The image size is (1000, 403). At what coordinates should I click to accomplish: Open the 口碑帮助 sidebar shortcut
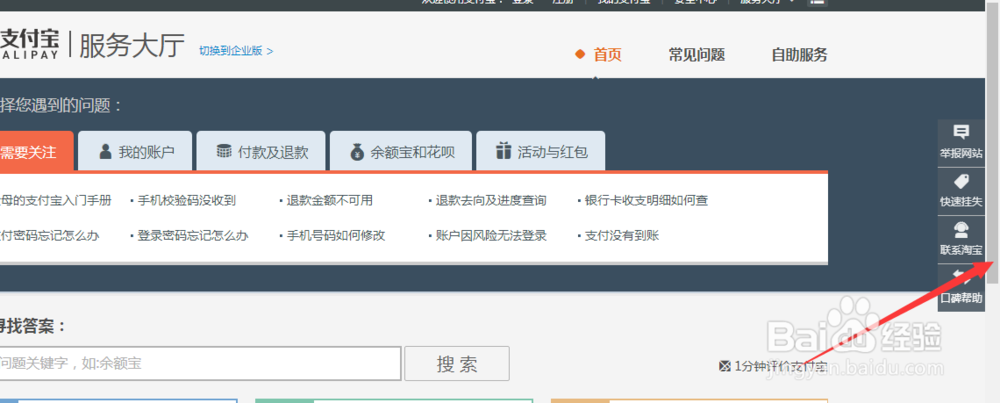tap(961, 288)
